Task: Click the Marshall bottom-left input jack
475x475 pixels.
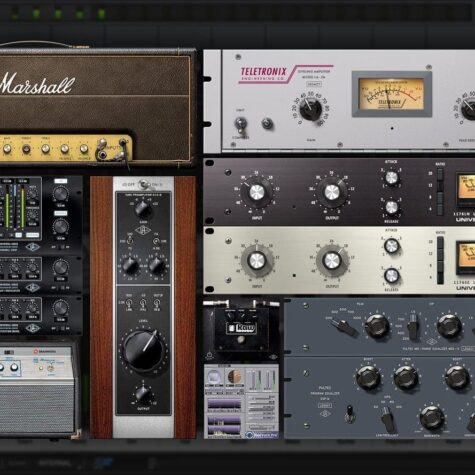Action: [102, 155]
